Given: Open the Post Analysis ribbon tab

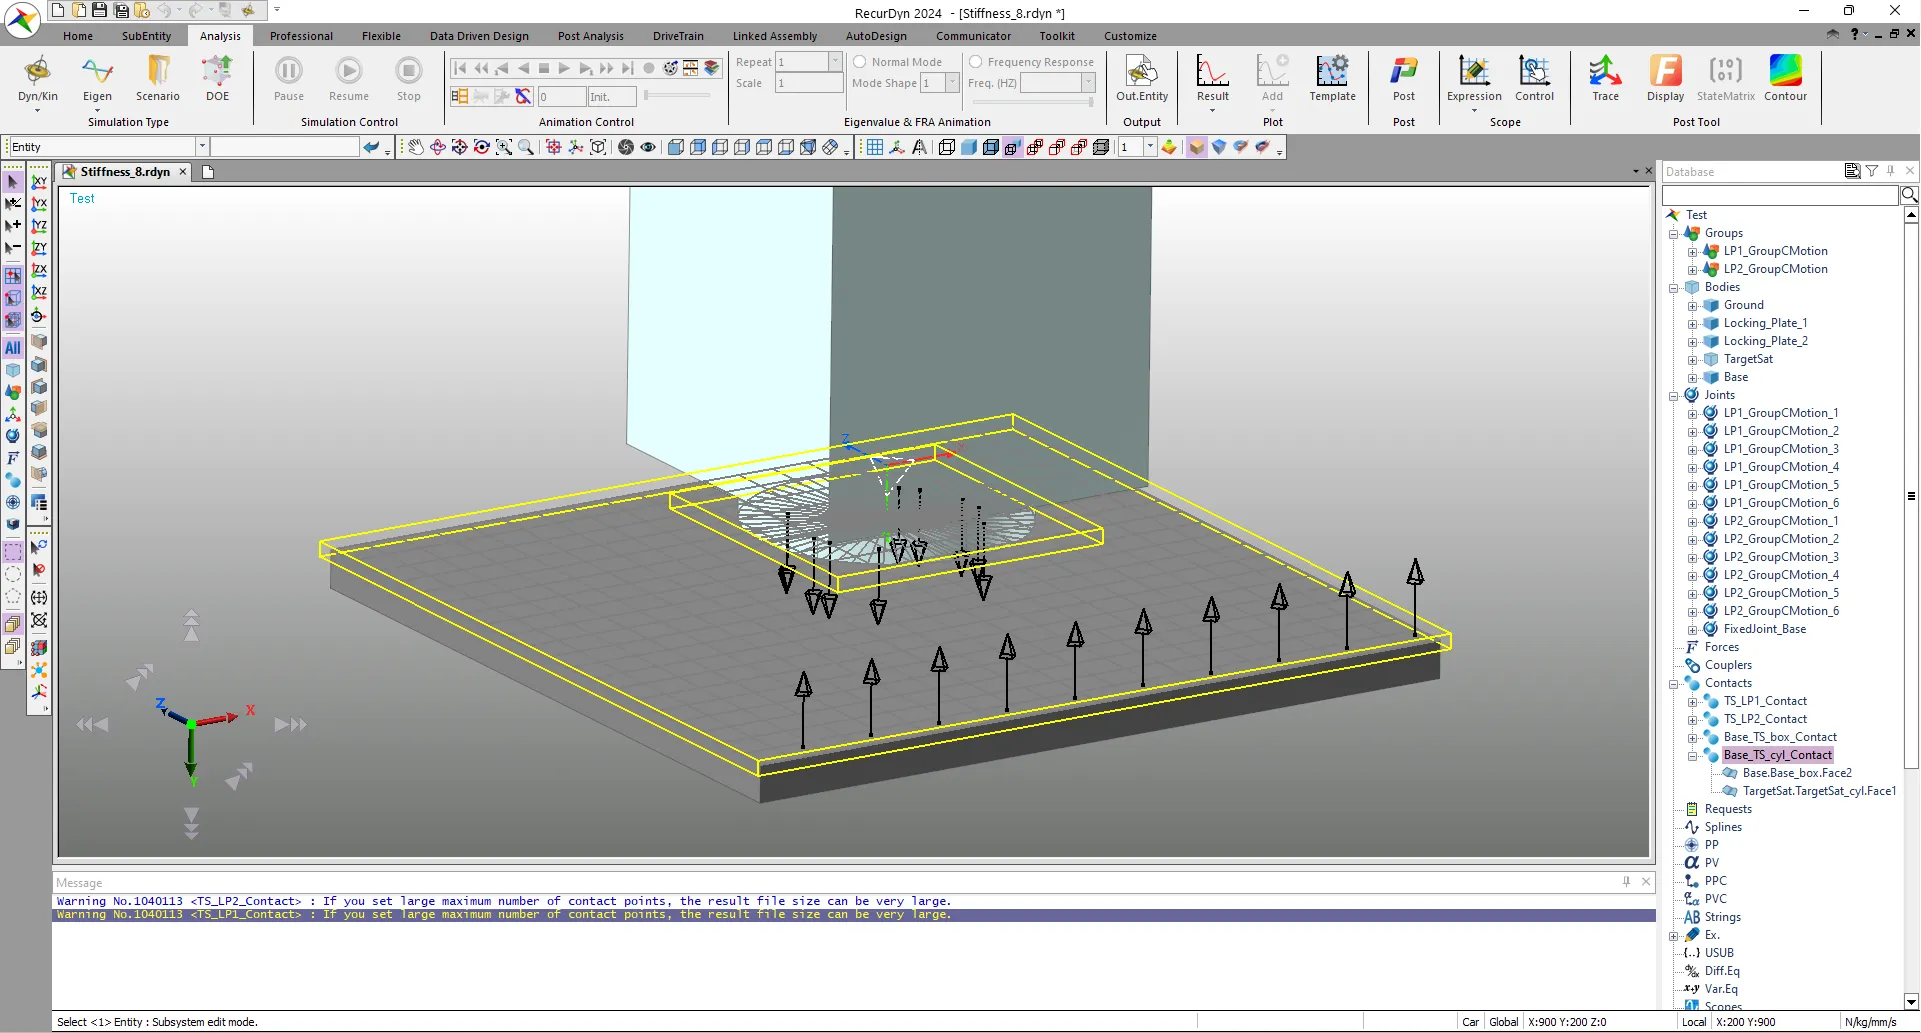Looking at the screenshot, I should (590, 36).
